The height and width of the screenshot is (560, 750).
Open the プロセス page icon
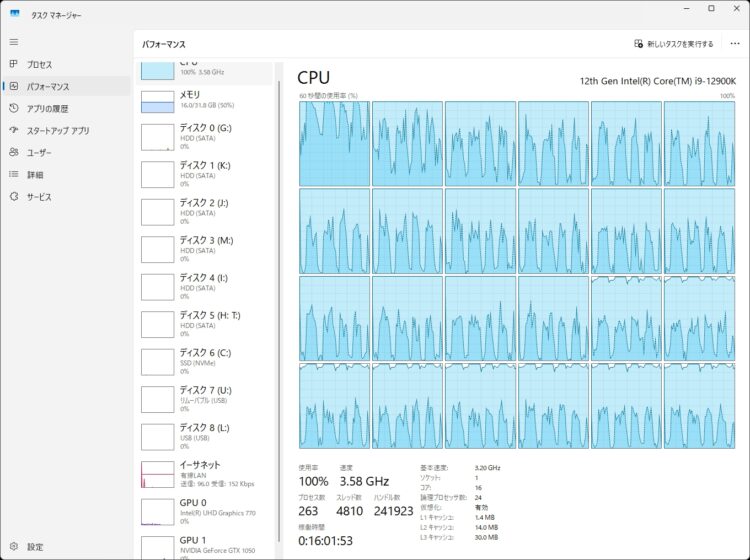tap(14, 64)
